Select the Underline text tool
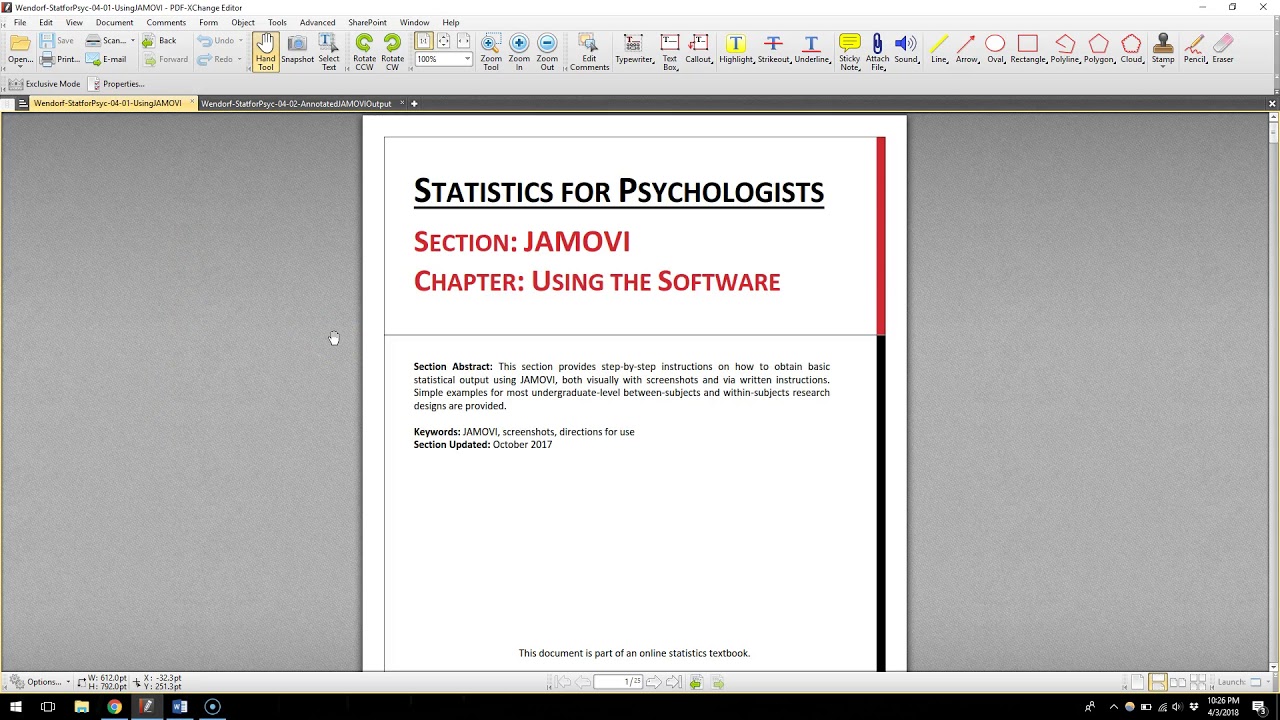1280x720 pixels. coord(812,50)
